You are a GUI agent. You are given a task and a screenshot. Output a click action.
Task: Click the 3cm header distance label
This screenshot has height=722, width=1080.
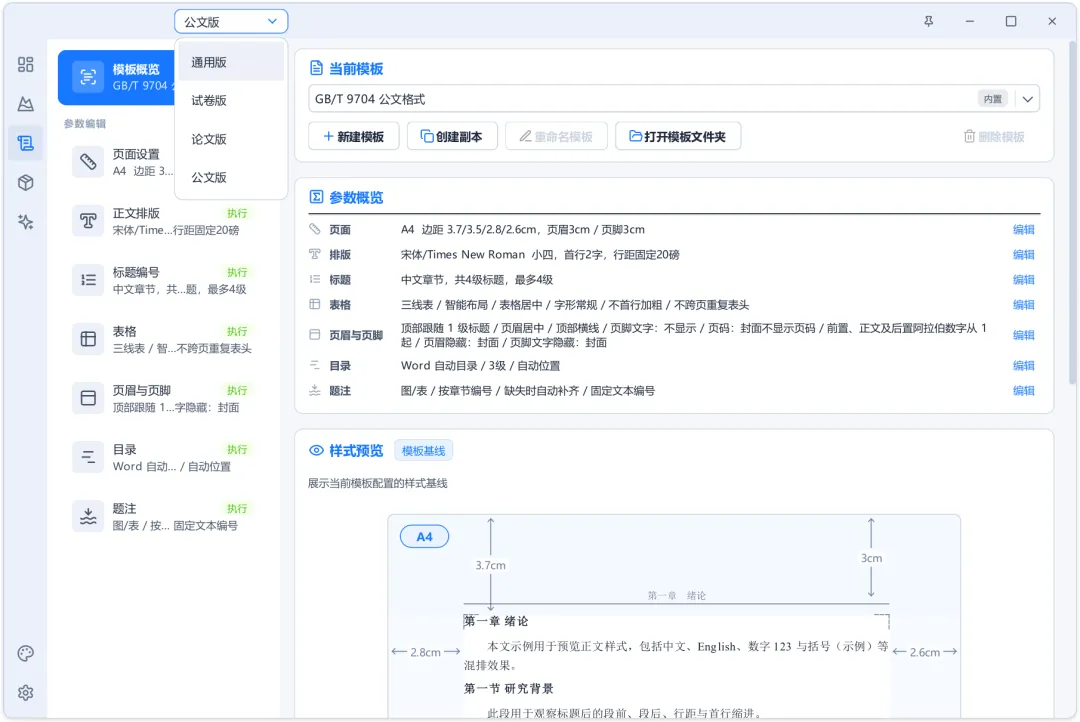(871, 558)
